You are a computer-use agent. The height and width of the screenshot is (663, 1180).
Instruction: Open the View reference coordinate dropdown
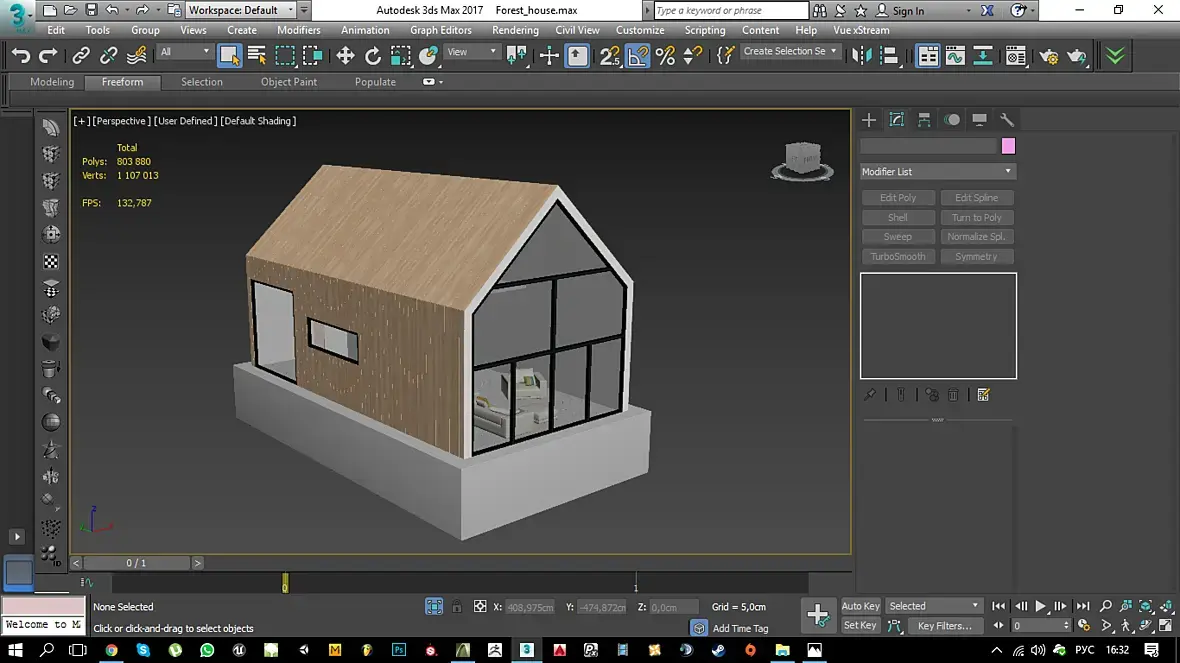(x=471, y=52)
